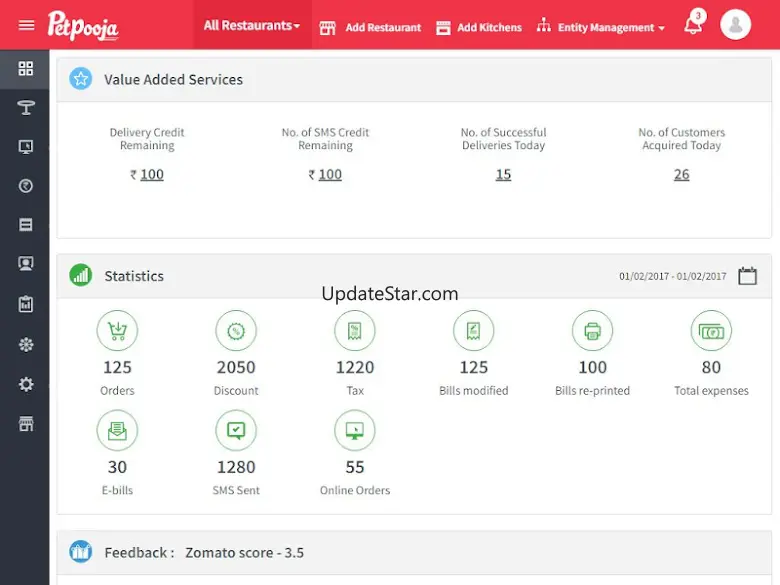
Task: Click the Tax receipt icon
Action: 355,331
